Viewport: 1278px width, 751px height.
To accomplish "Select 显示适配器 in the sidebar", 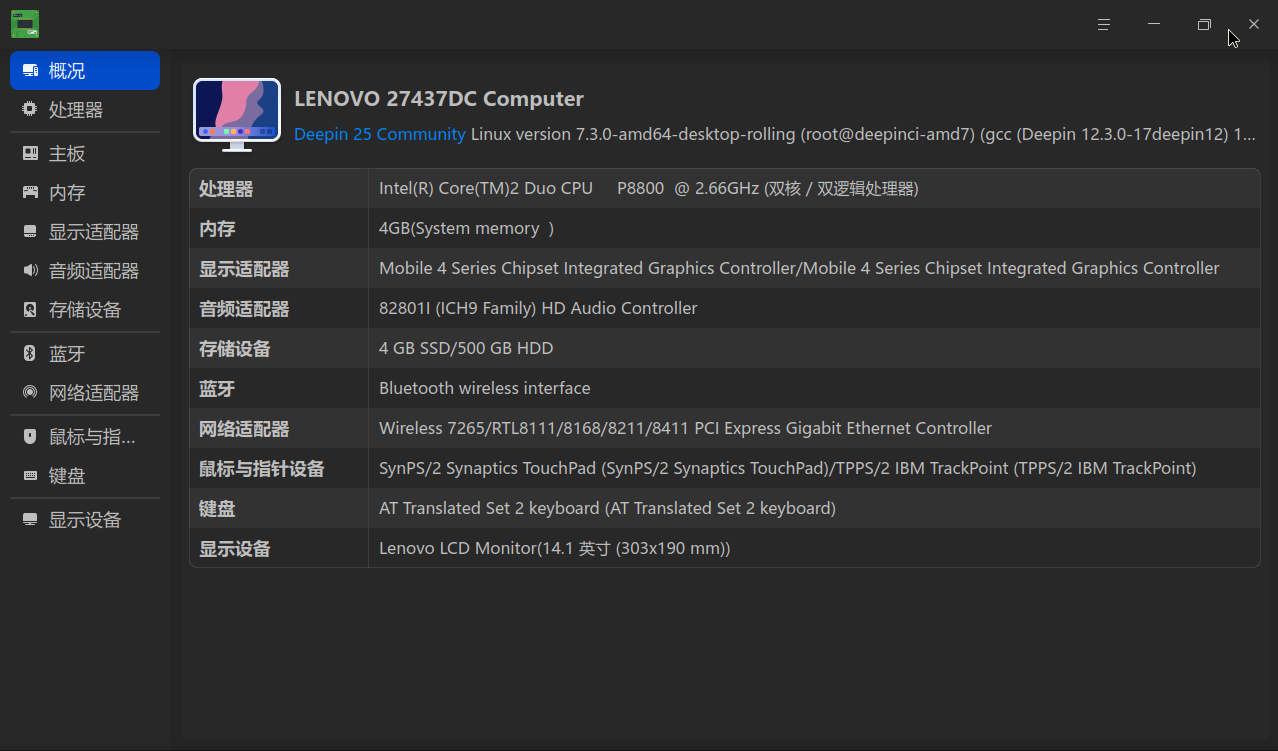I will [85, 232].
